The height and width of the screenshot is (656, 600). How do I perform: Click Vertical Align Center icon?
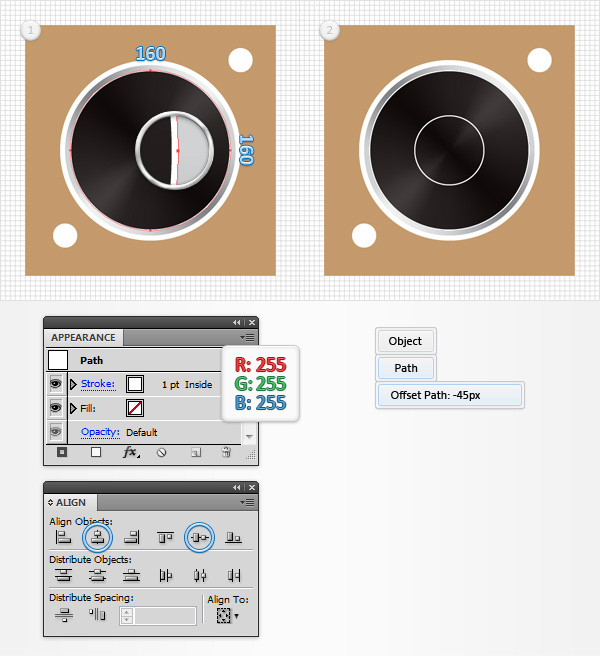click(x=199, y=537)
